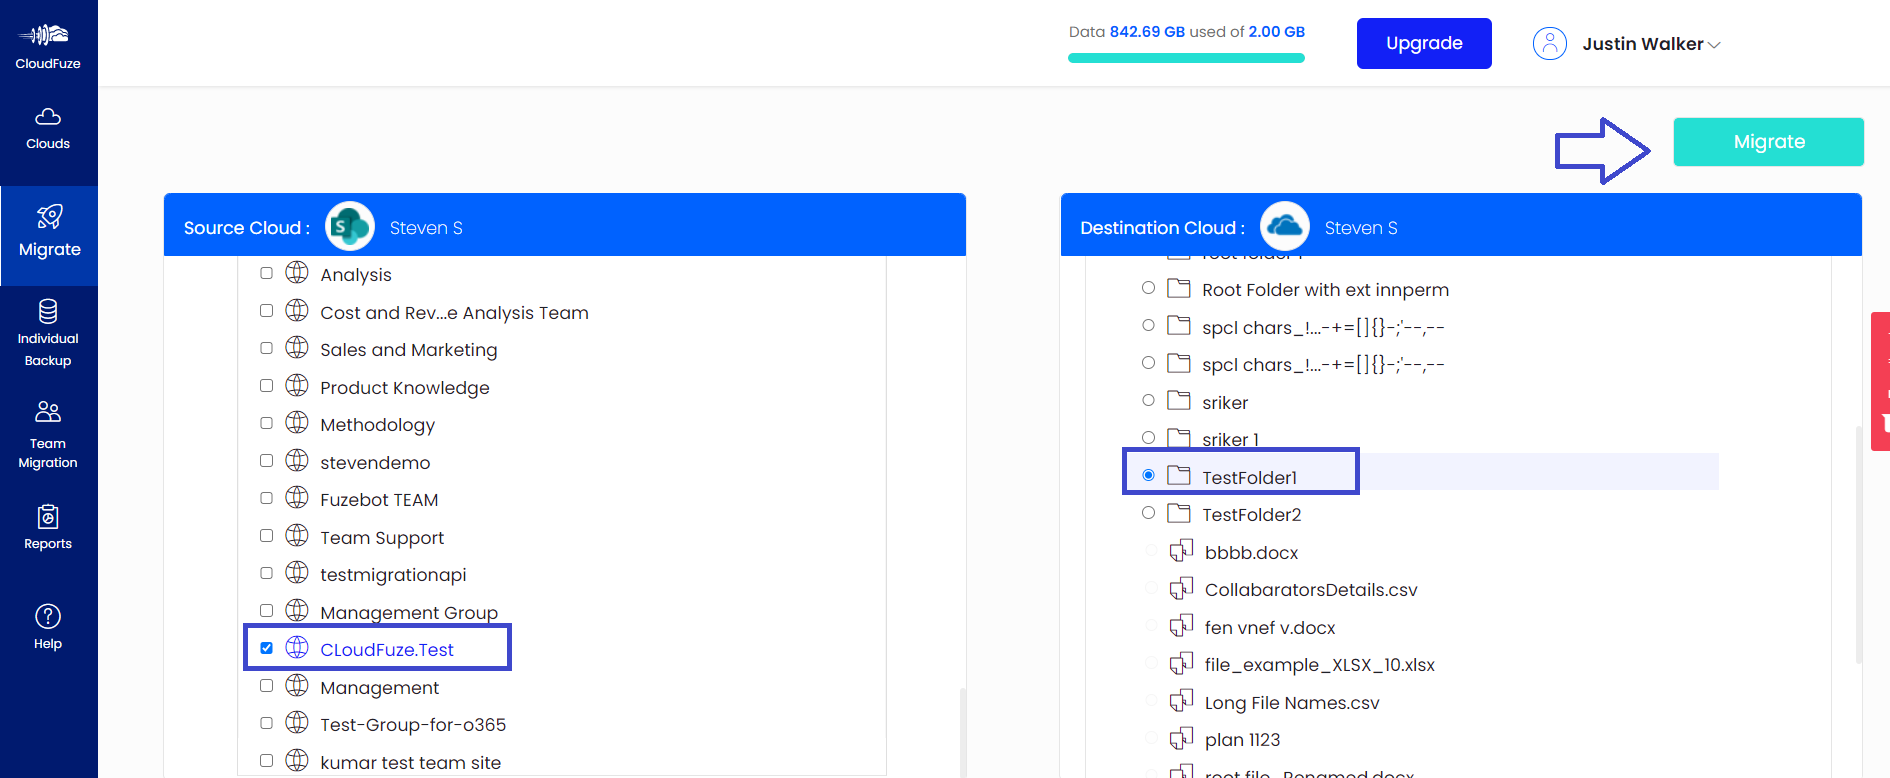Open Team Migration in the sidebar
Viewport: 1890px width, 778px height.
pos(48,435)
